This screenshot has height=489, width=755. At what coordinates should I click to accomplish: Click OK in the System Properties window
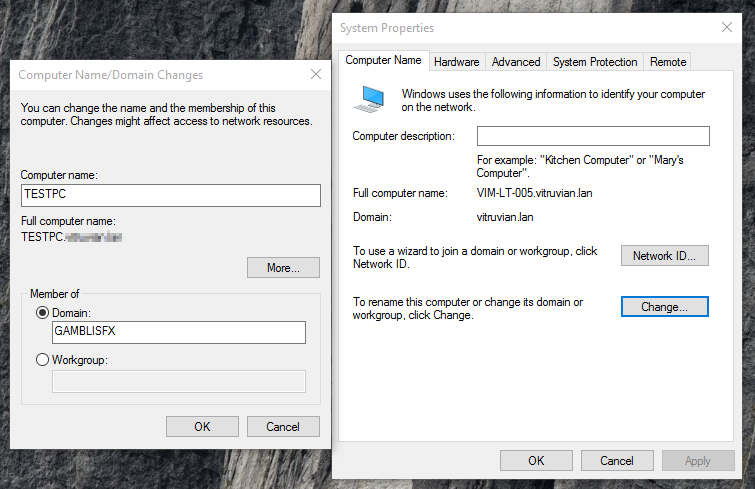[x=536, y=460]
